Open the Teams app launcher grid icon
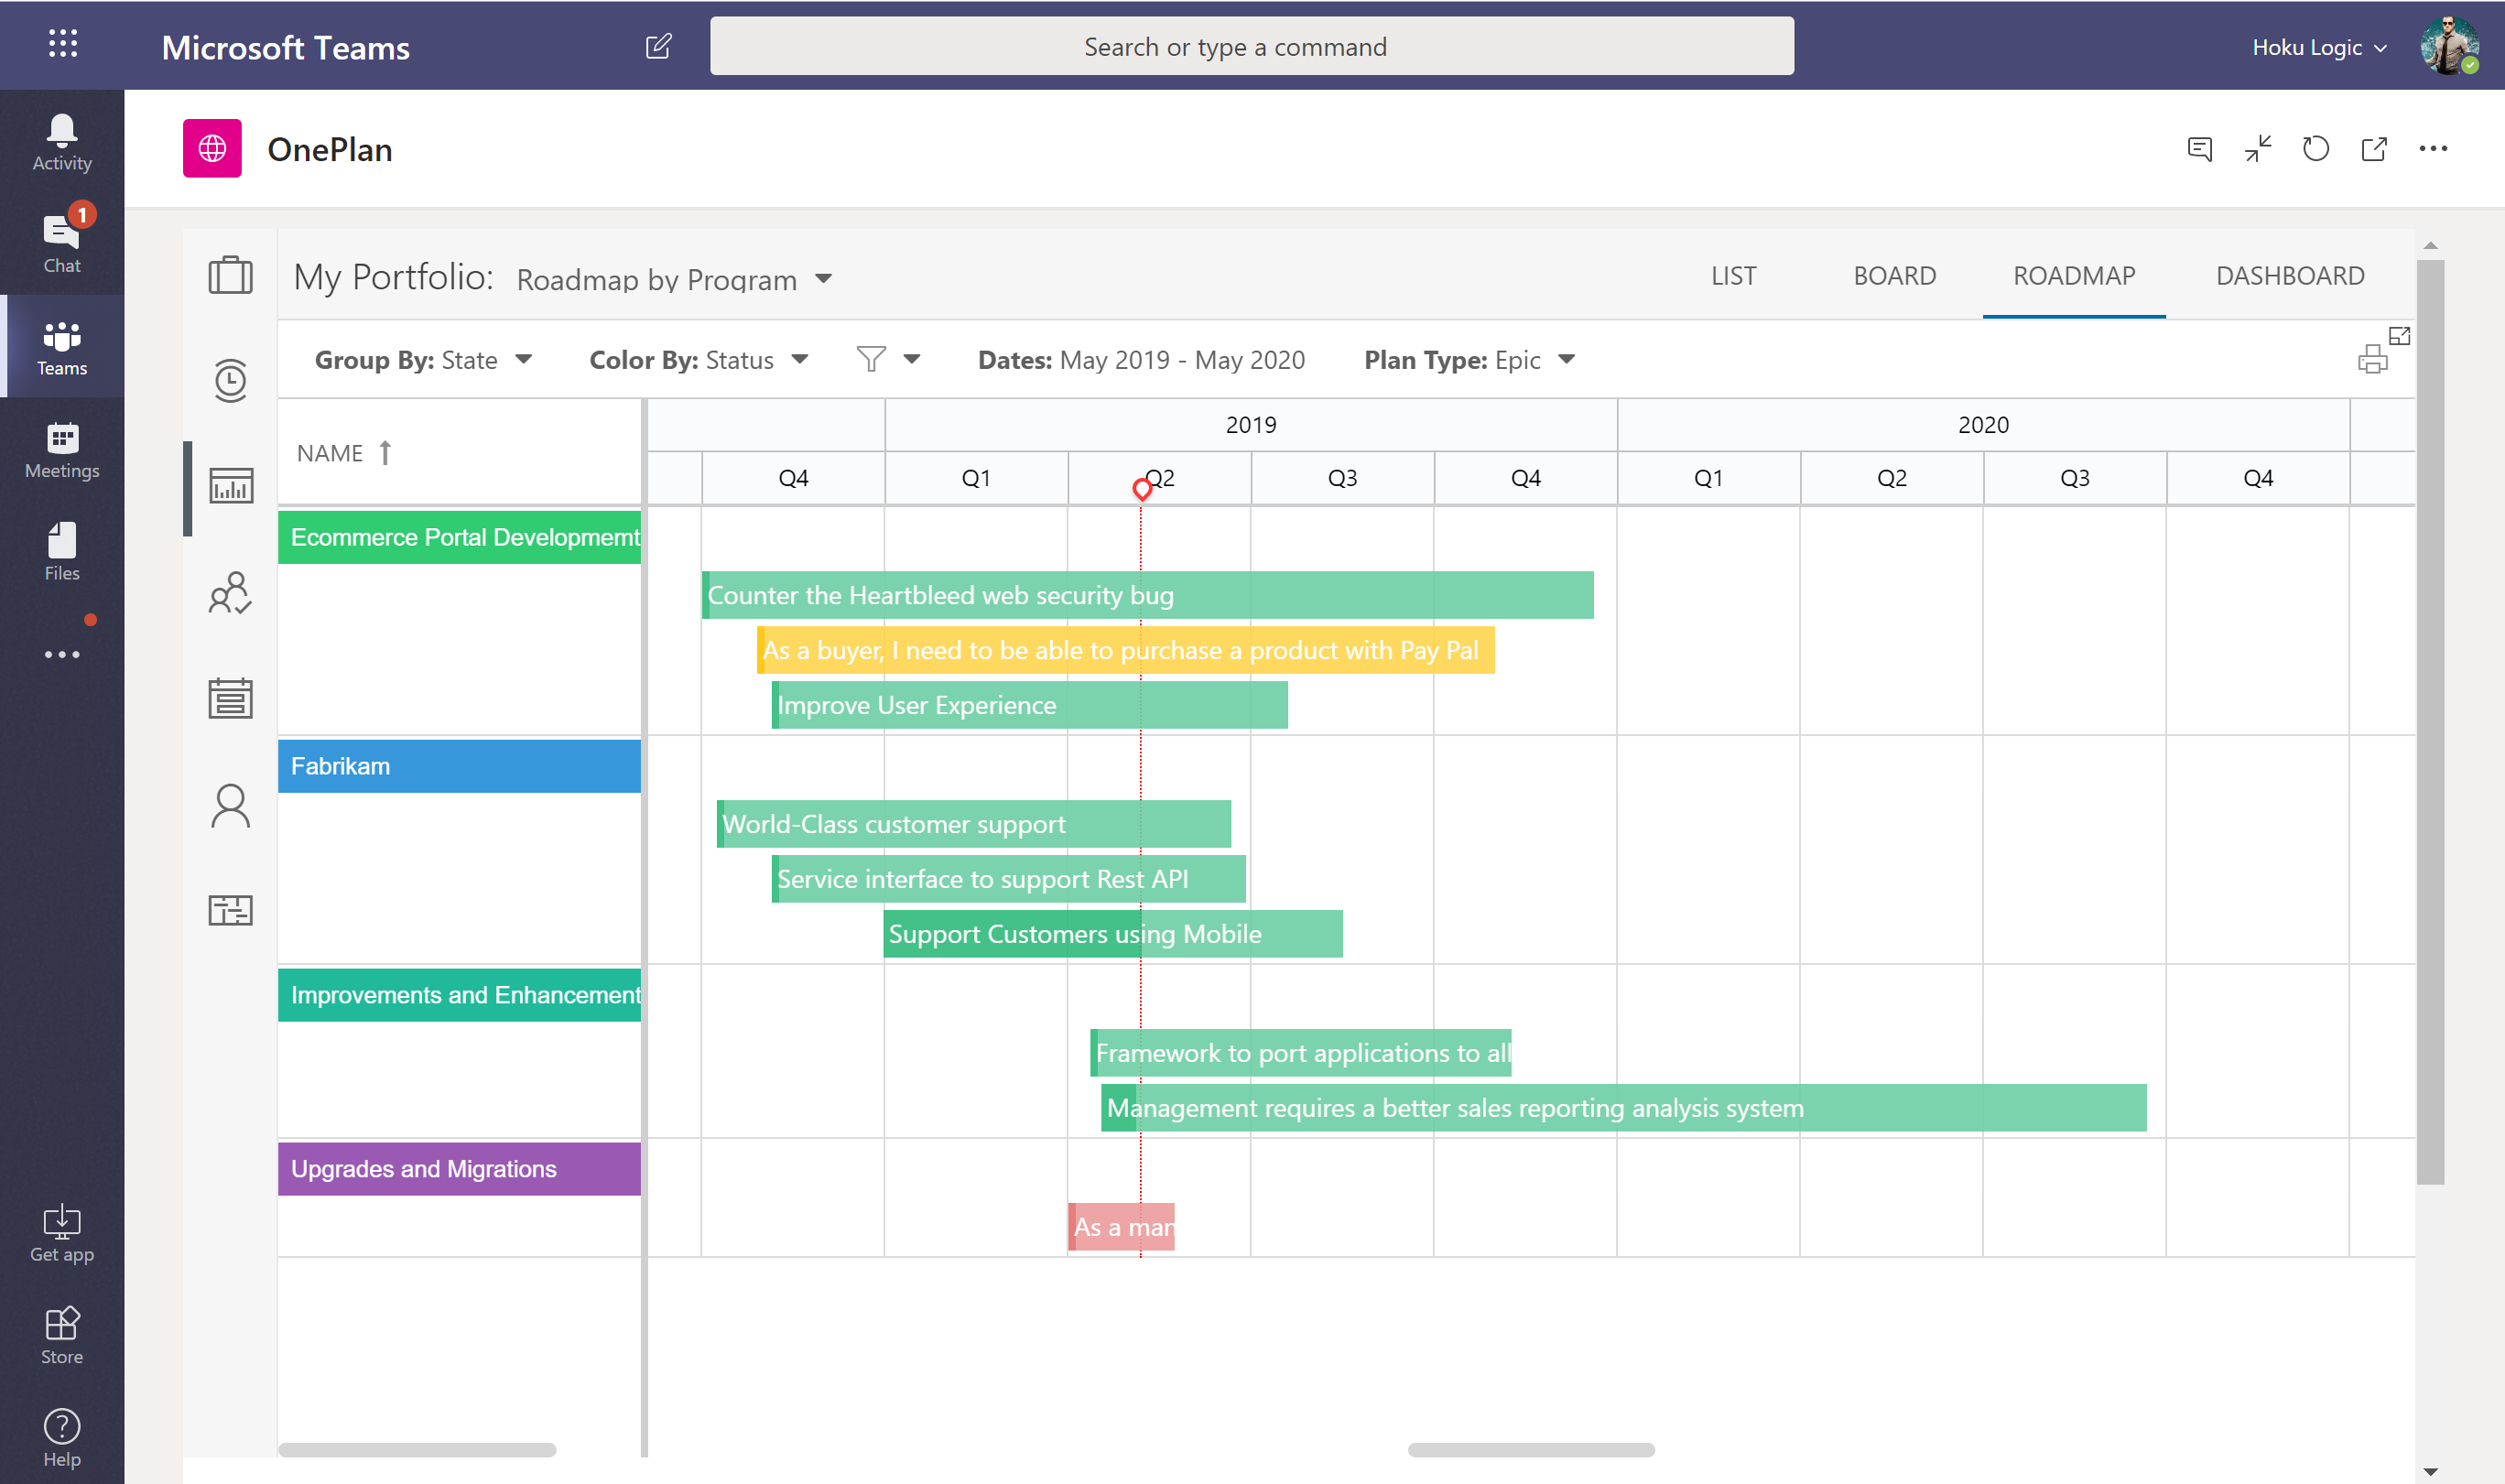This screenshot has height=1484, width=2505. (62, 44)
